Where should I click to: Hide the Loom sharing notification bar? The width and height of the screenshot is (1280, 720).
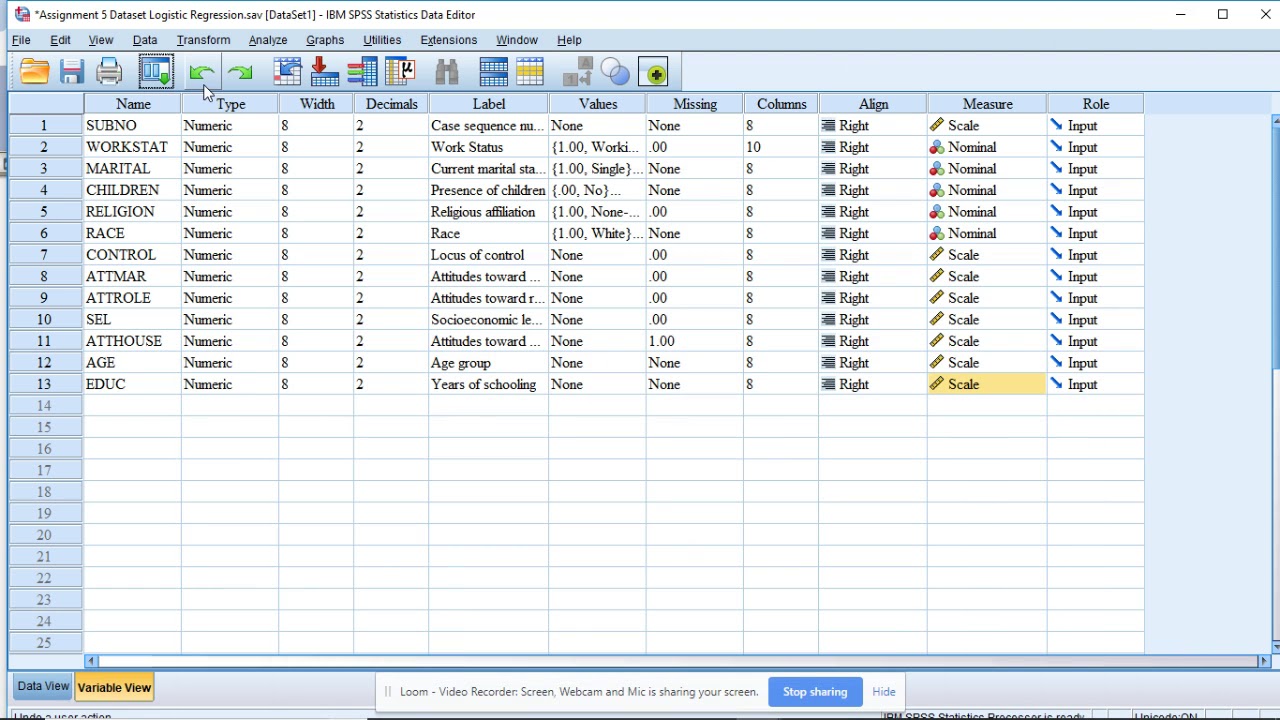884,692
